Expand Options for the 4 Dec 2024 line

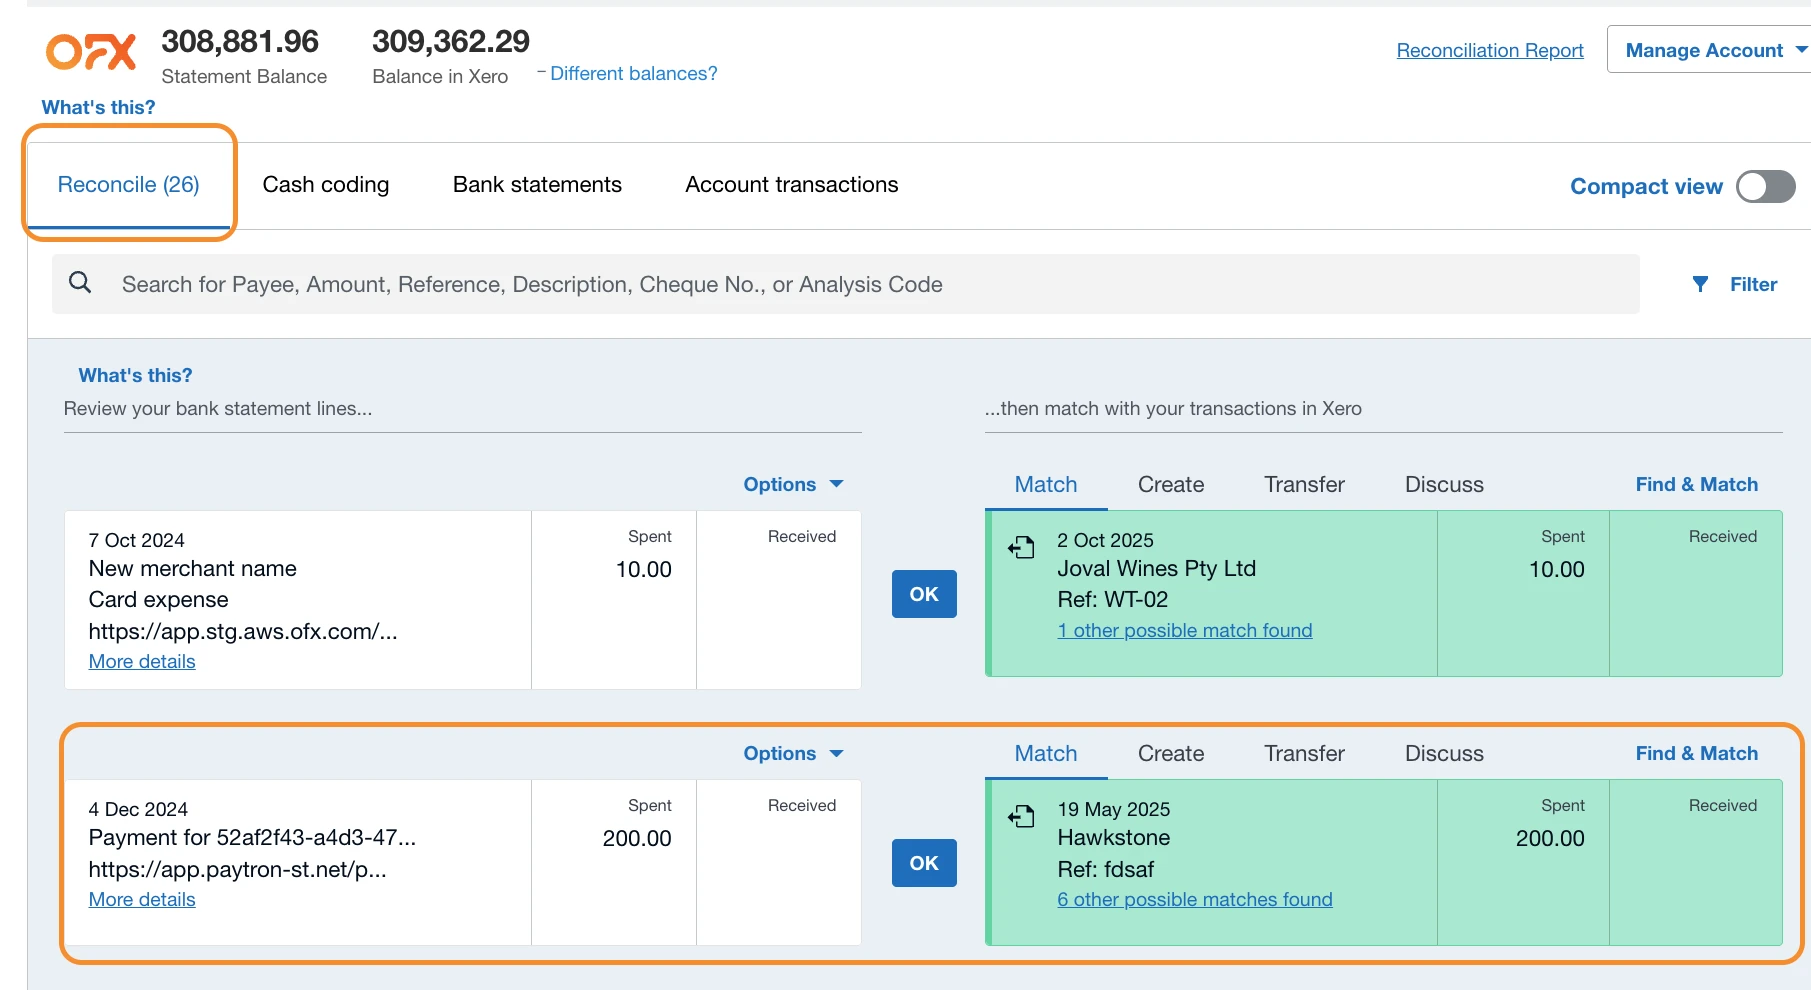(793, 753)
